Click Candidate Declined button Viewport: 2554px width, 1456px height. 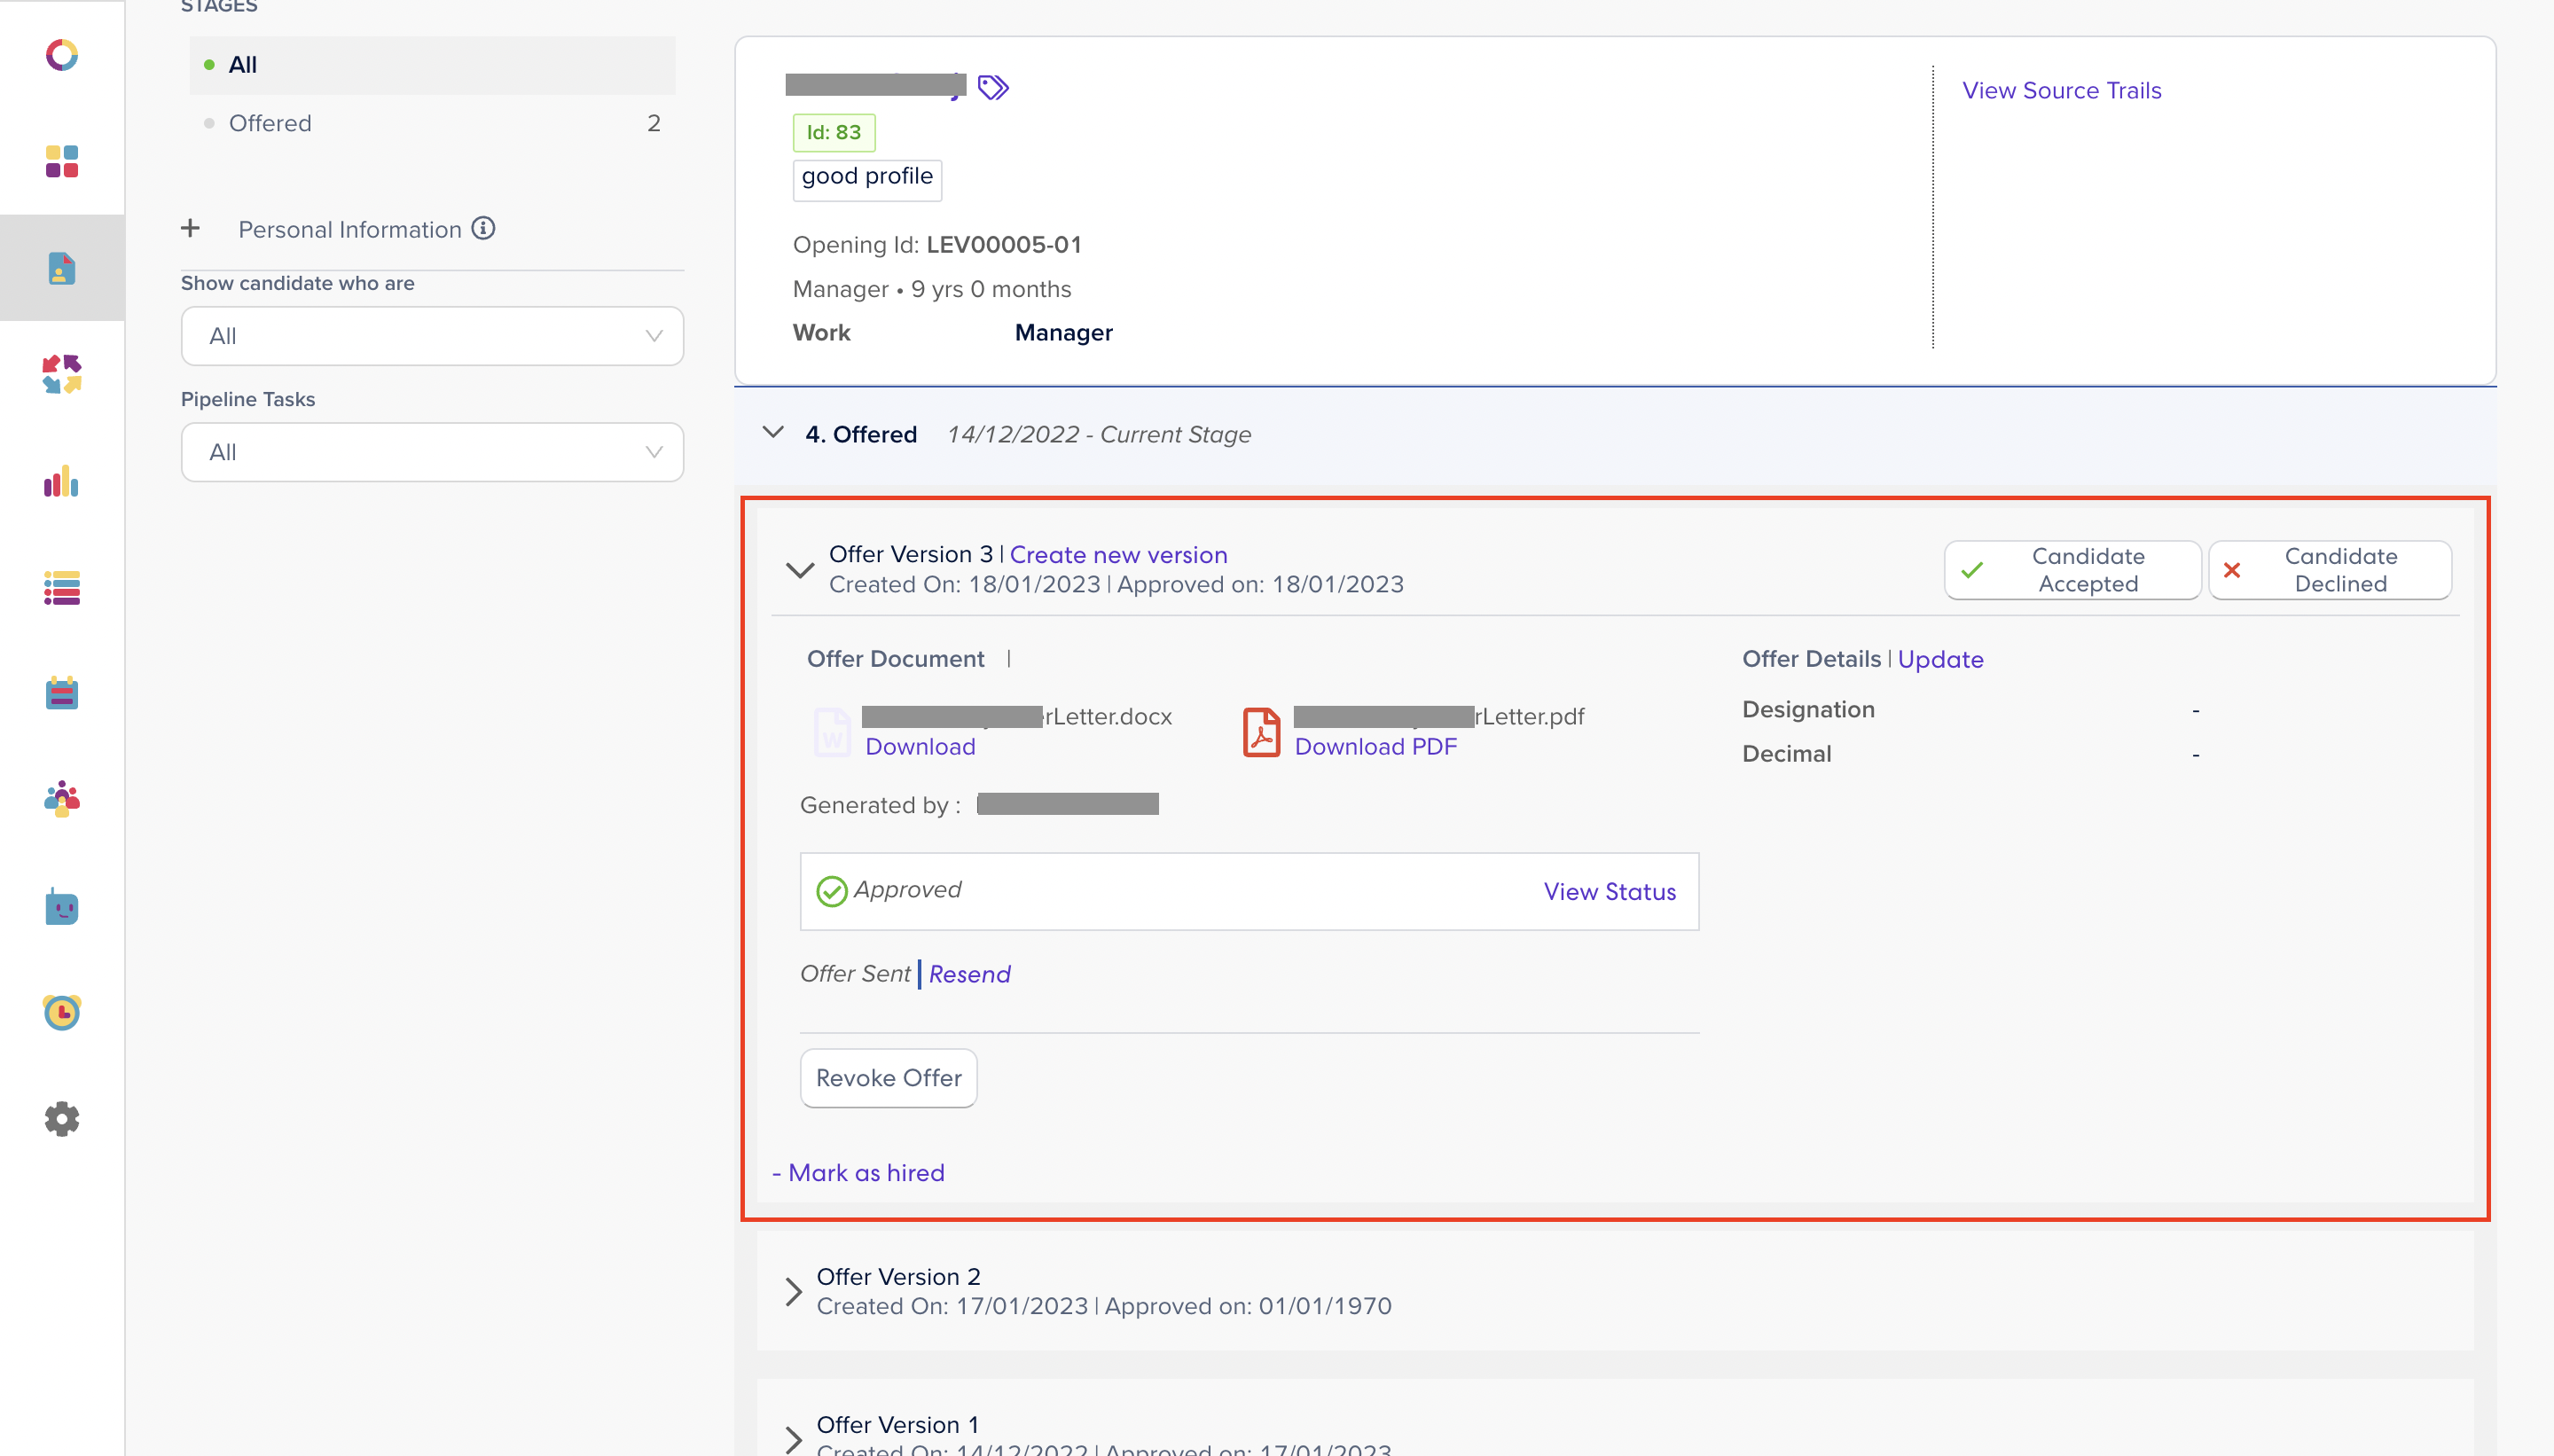pos(2330,570)
